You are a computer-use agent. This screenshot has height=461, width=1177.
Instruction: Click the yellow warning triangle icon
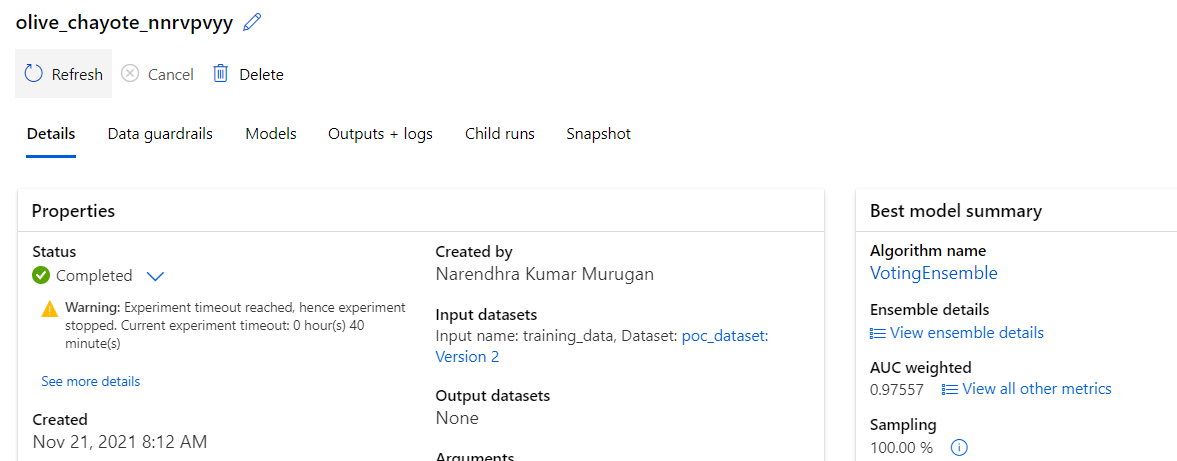click(50, 308)
